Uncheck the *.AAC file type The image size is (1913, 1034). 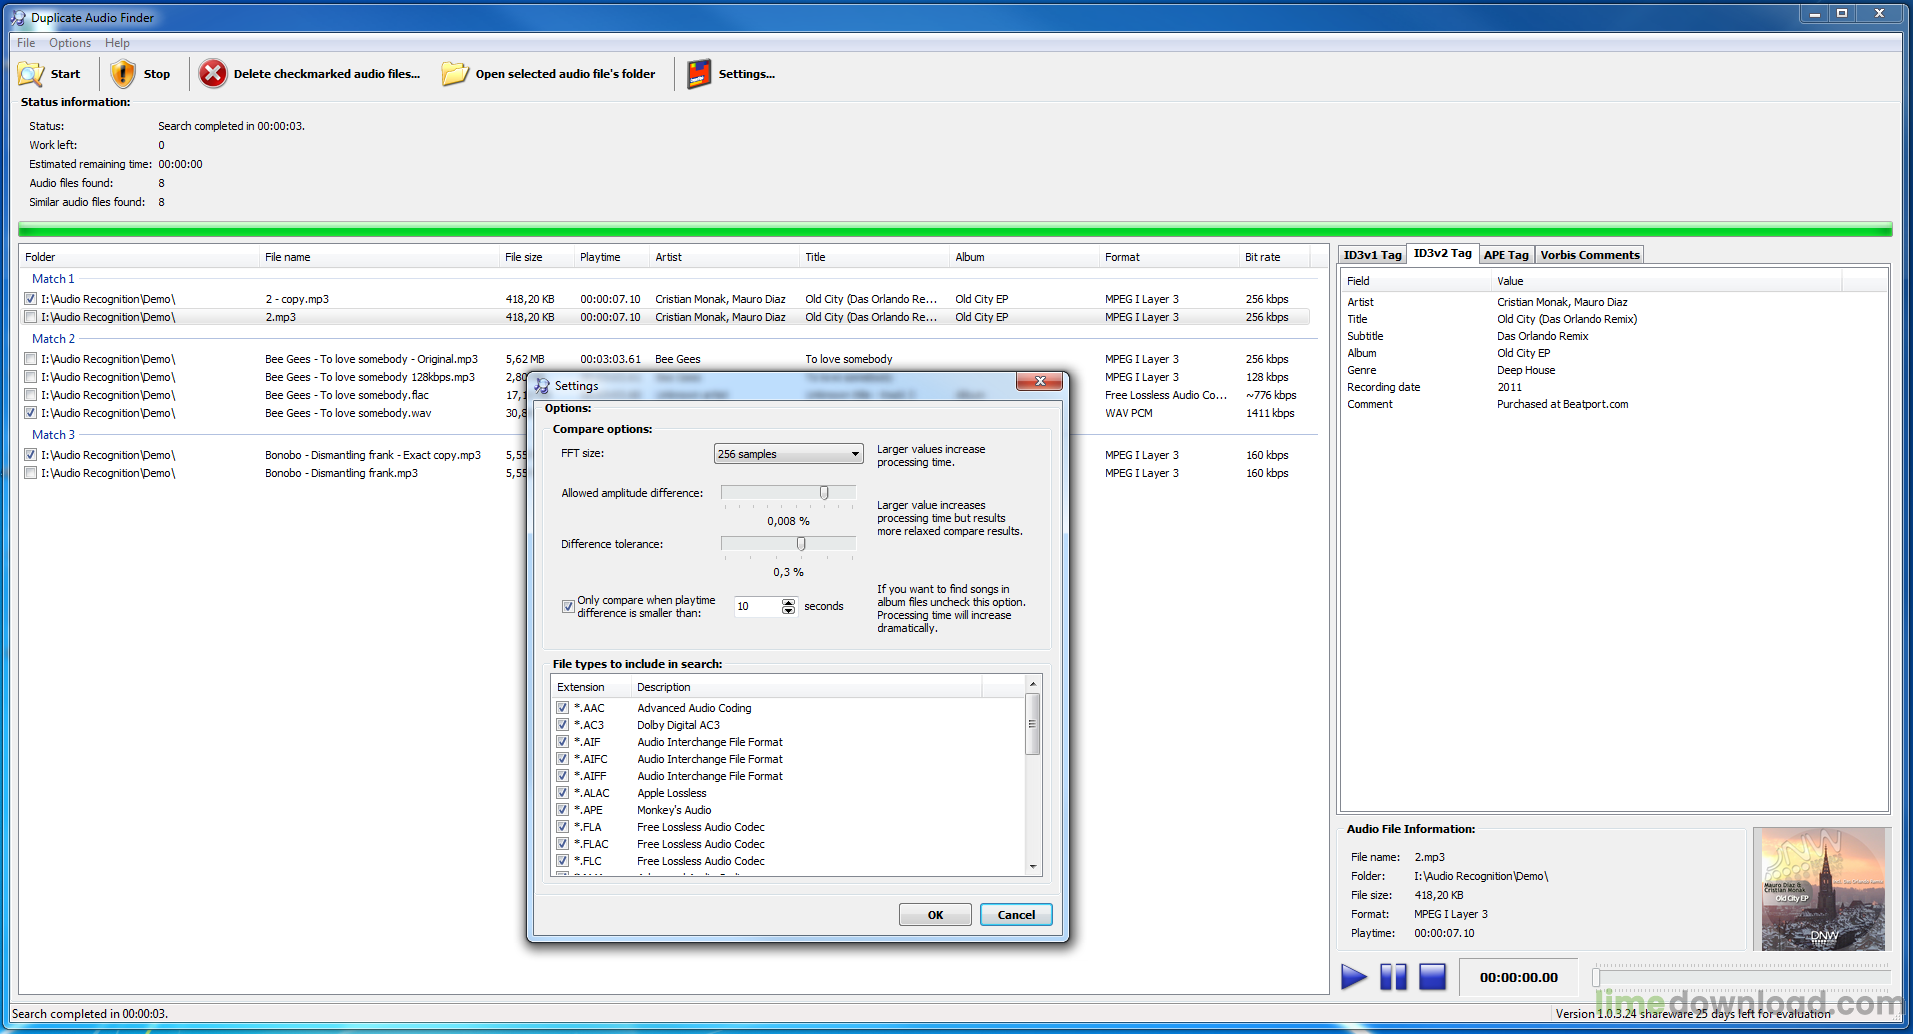[562, 708]
